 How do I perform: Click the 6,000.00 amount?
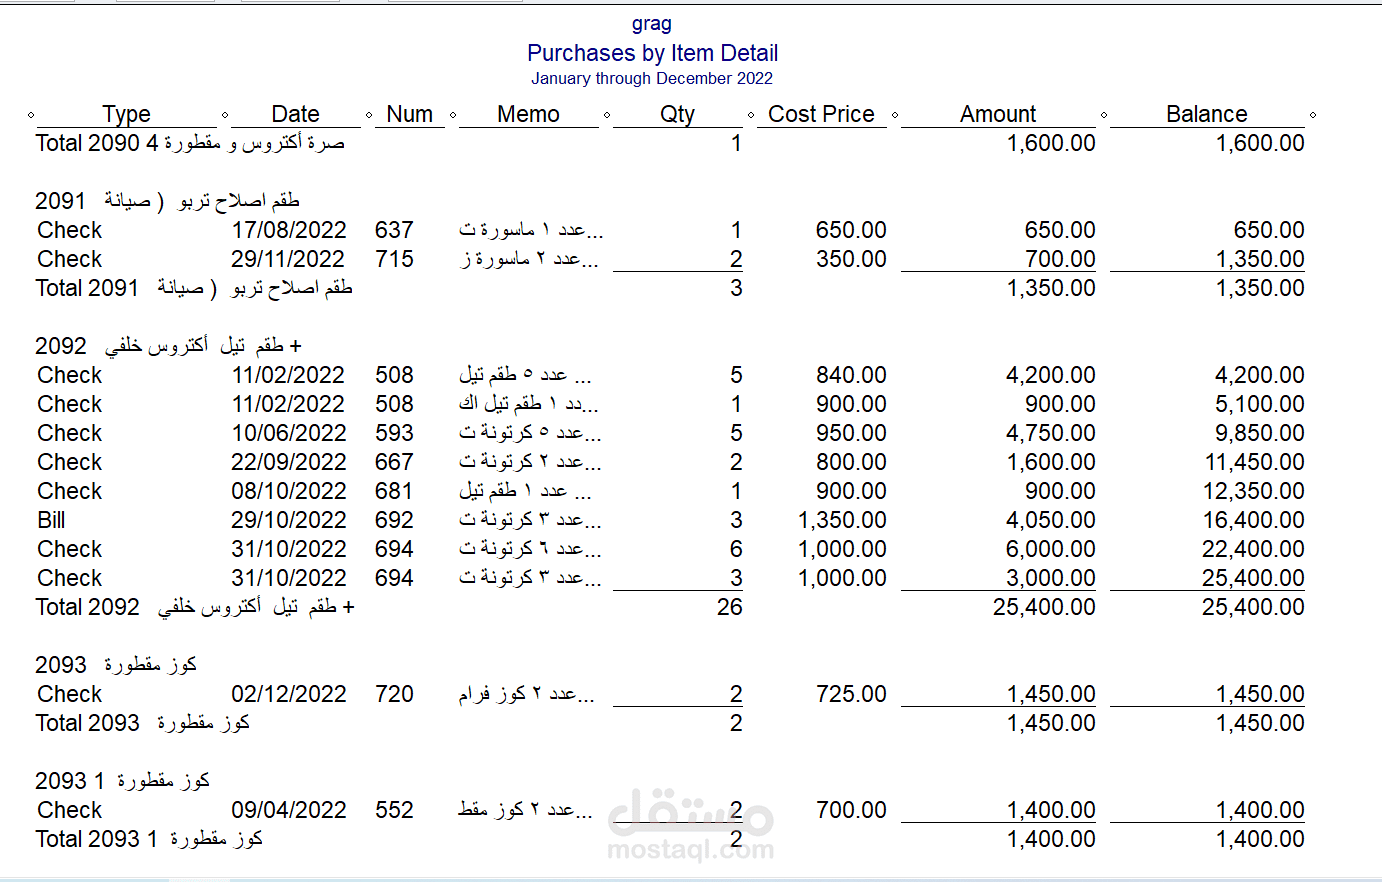(1051, 549)
